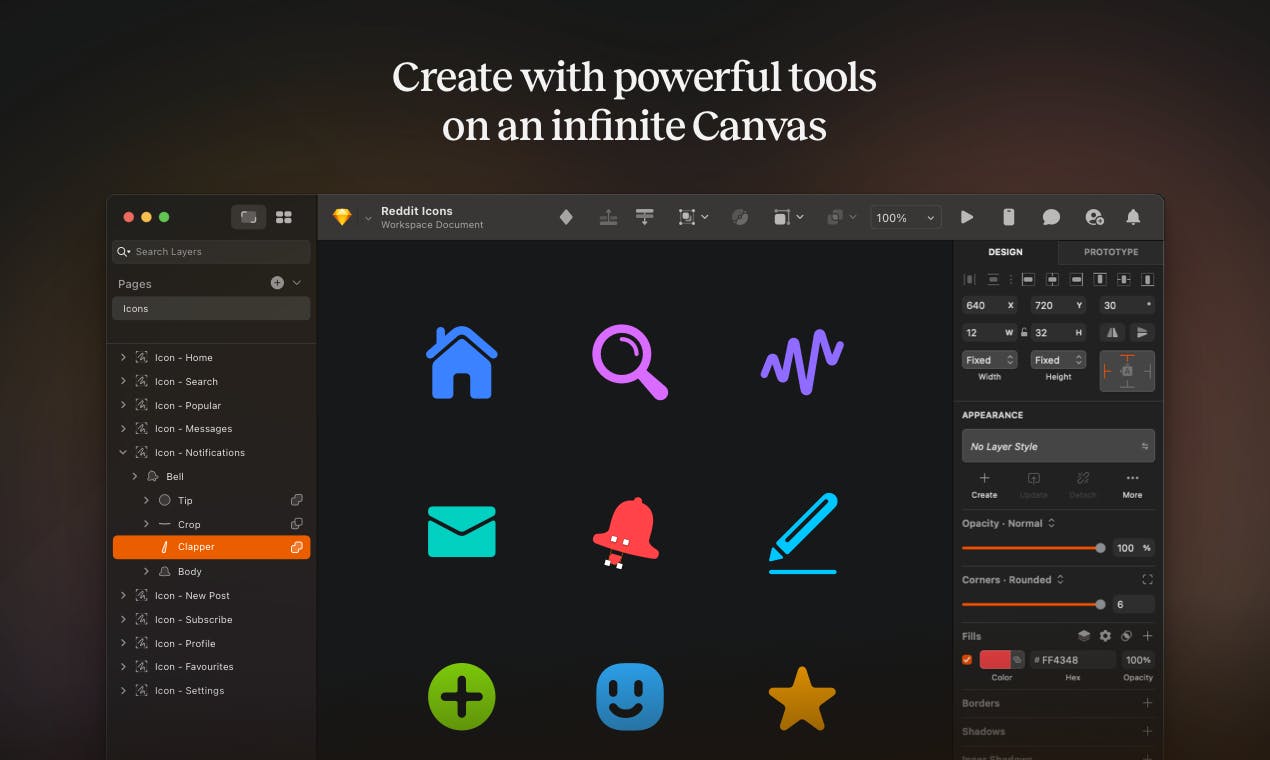
Task: Click the Create Symbol diamond icon
Action: pyautogui.click(x=566, y=217)
